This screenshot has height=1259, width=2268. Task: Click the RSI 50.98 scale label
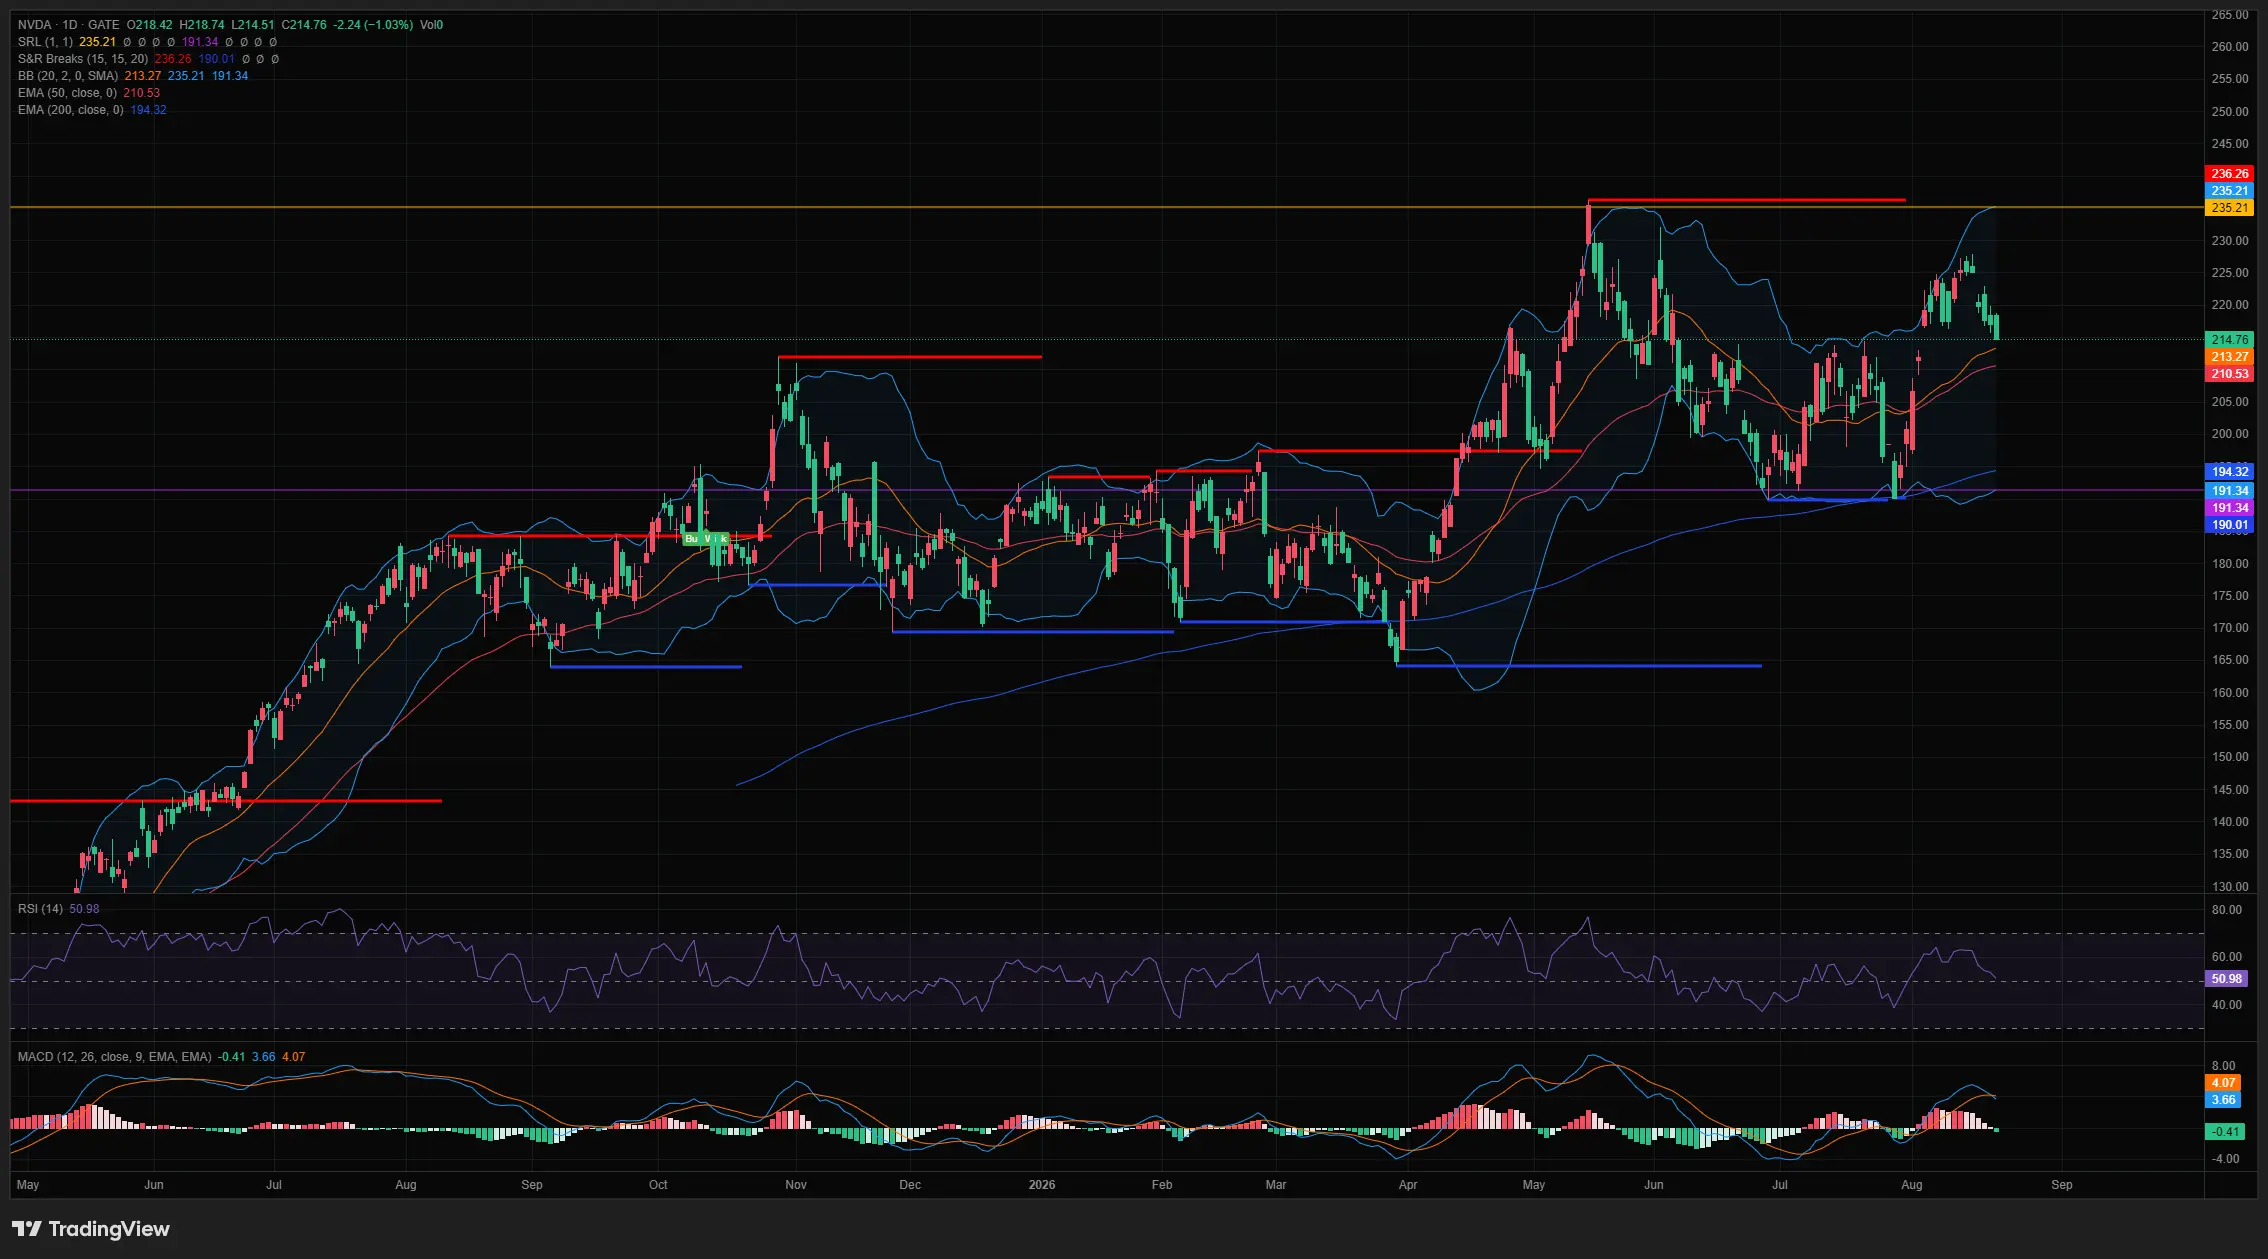pyautogui.click(x=2227, y=979)
